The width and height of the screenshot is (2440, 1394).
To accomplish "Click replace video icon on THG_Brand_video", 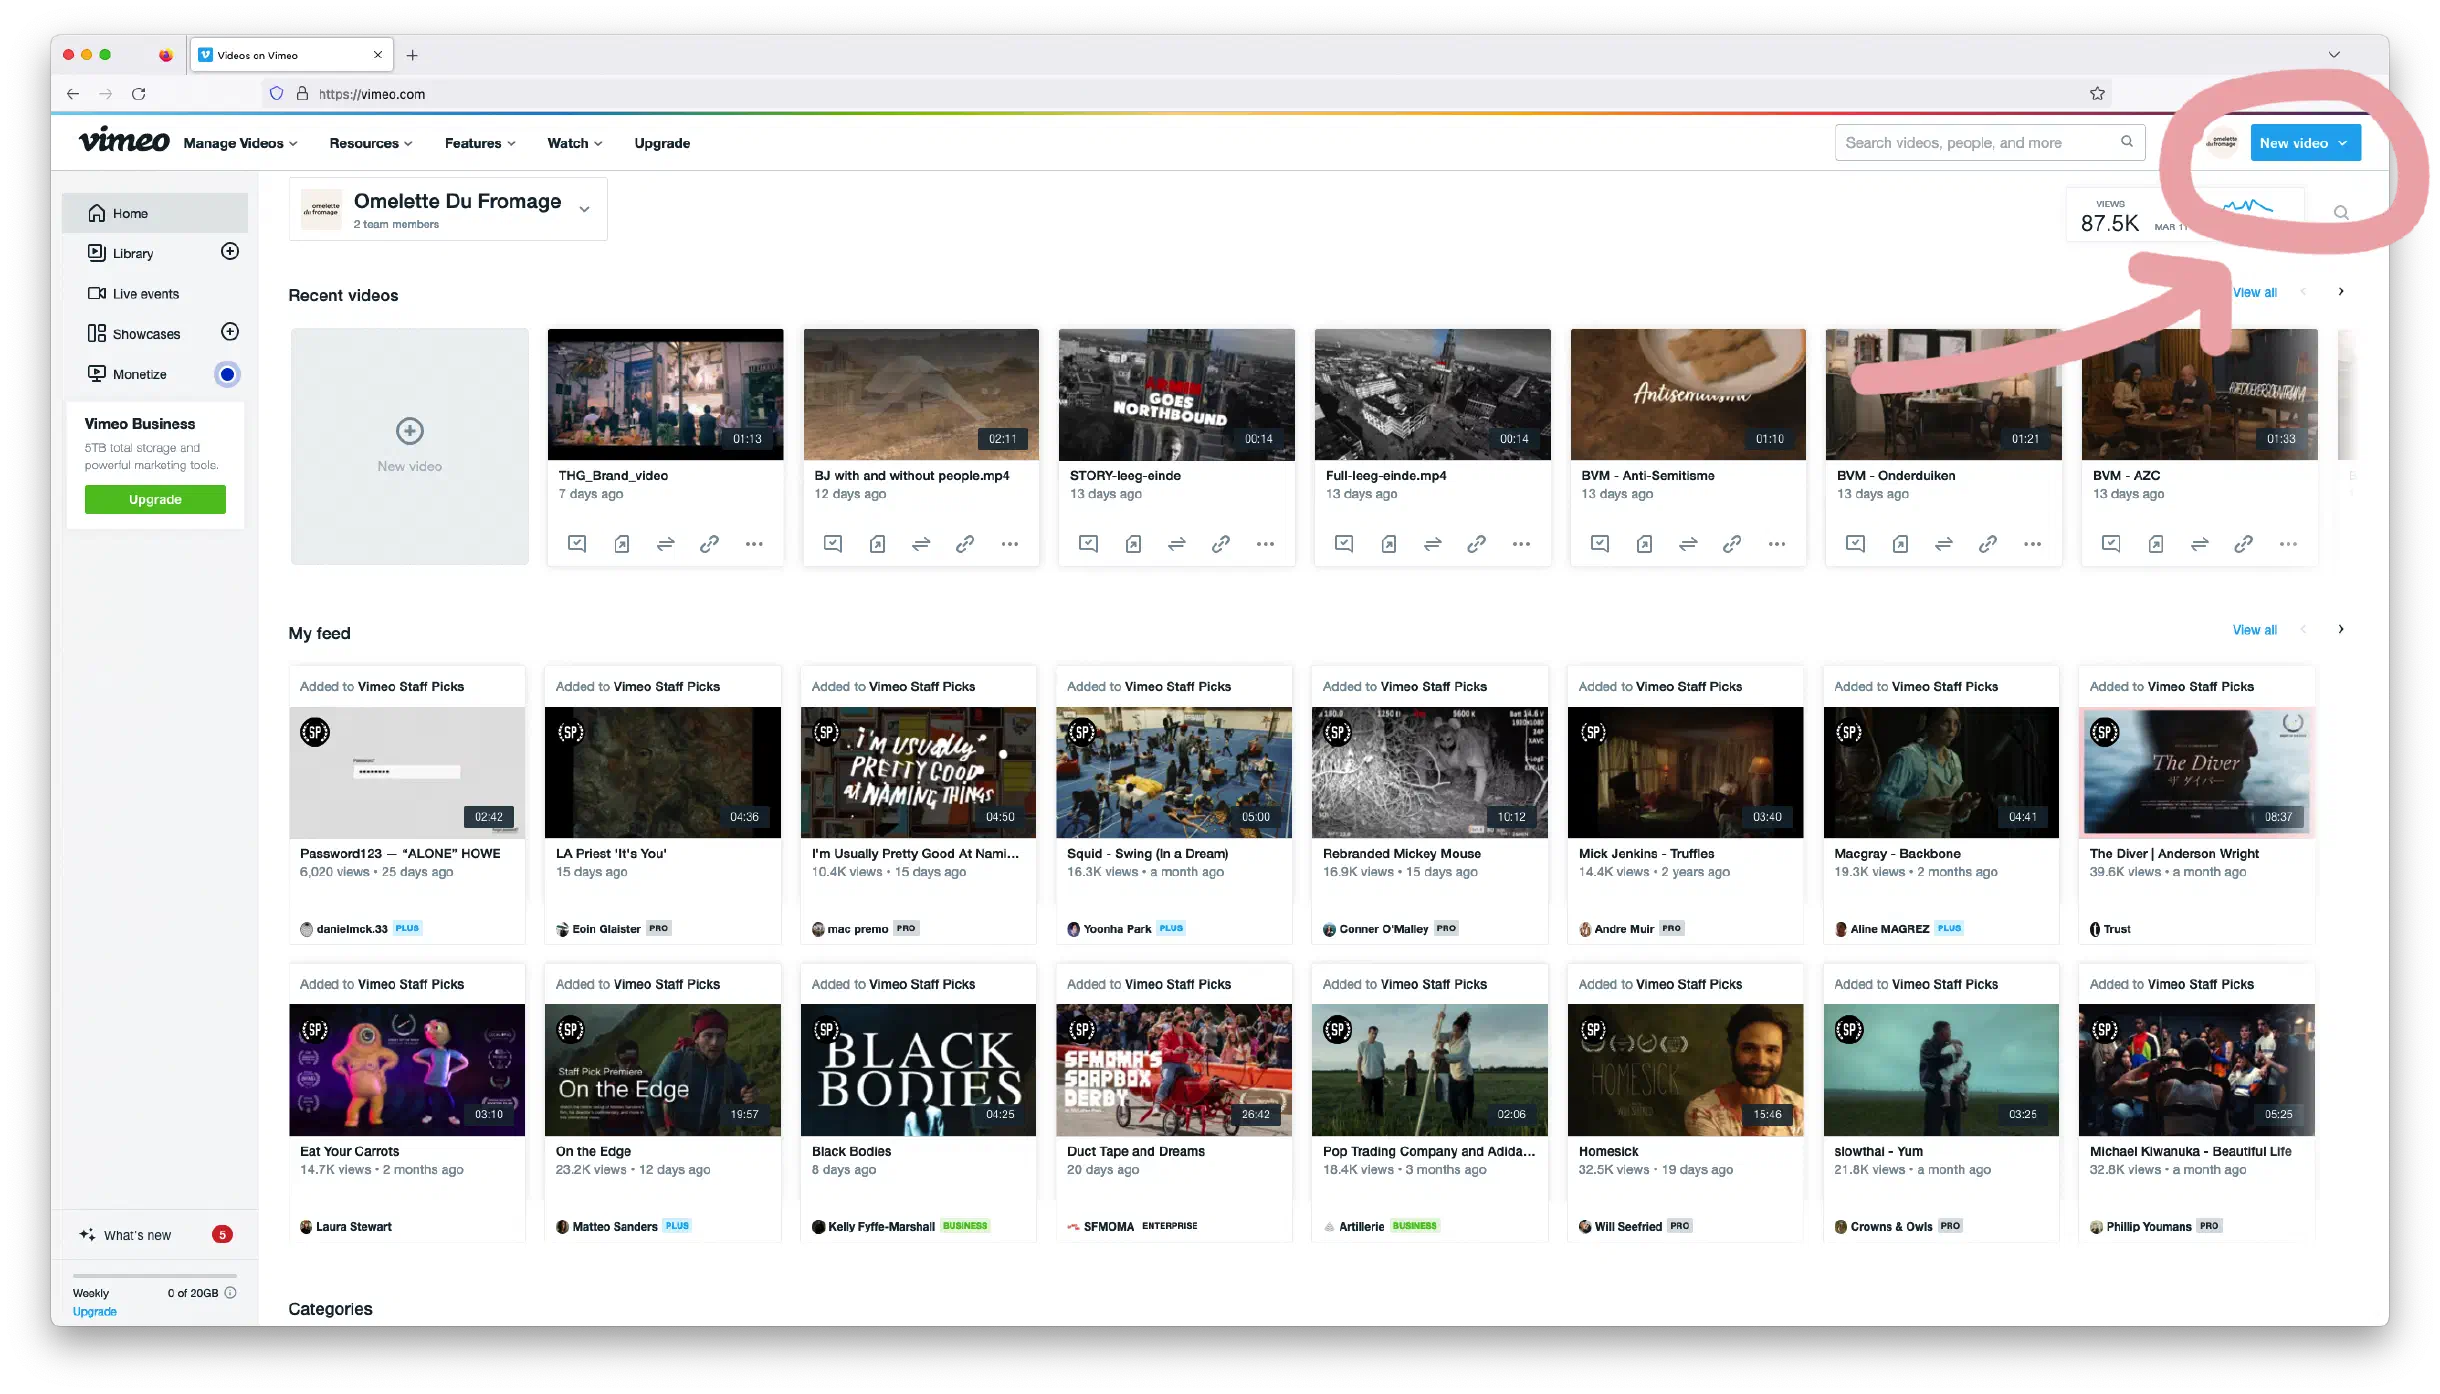I will (666, 544).
